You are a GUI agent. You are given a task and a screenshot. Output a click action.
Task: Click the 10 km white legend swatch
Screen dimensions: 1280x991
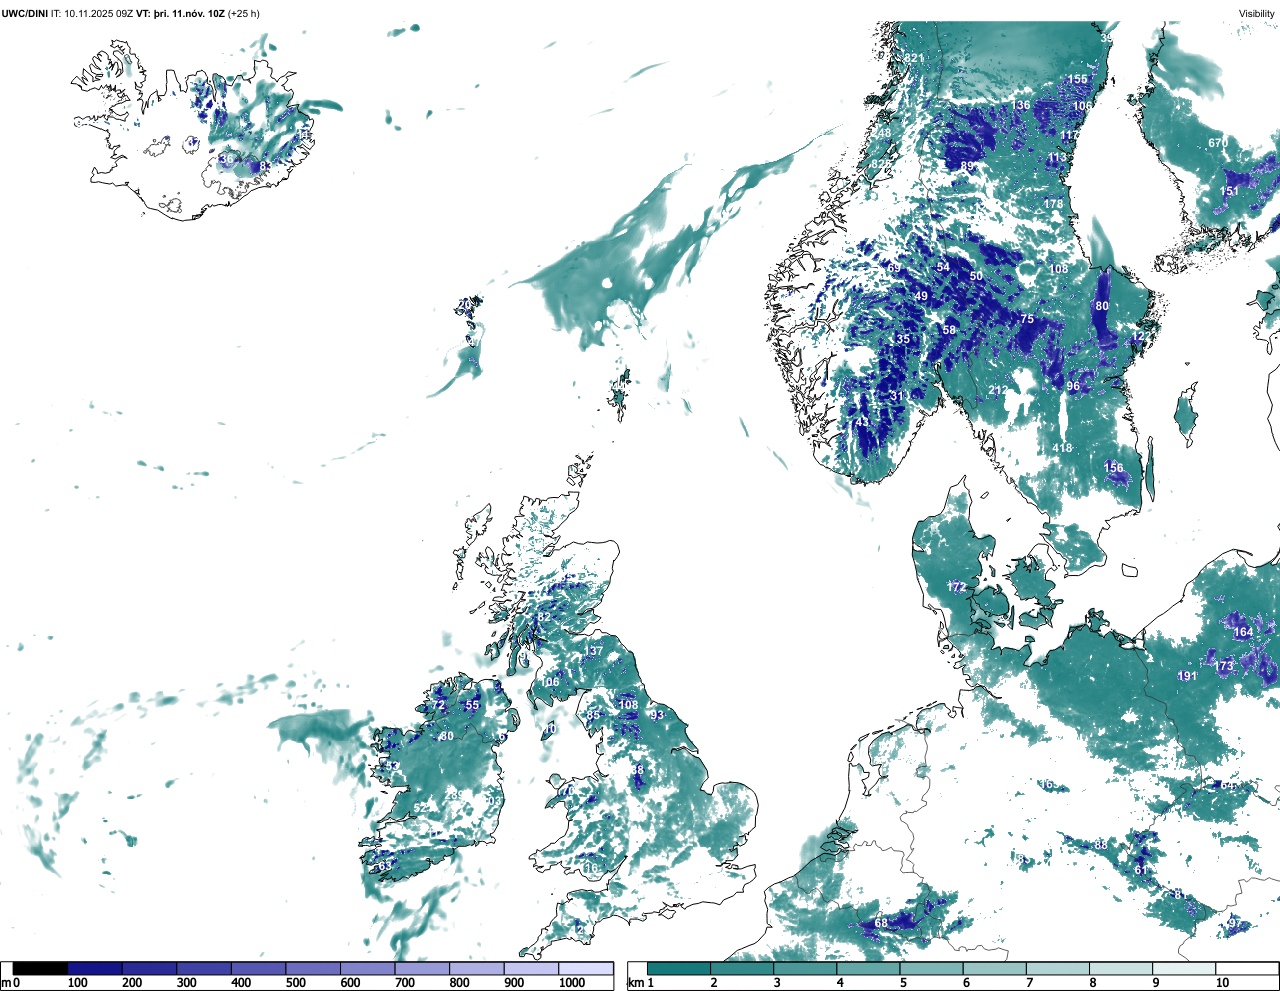[x=1246, y=968]
